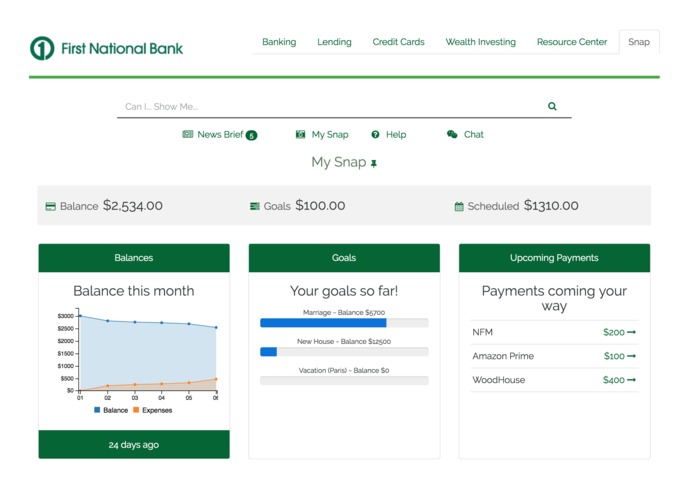695x494 pixels.
Task: Start a Chat via the Chat link
Action: tap(473, 135)
